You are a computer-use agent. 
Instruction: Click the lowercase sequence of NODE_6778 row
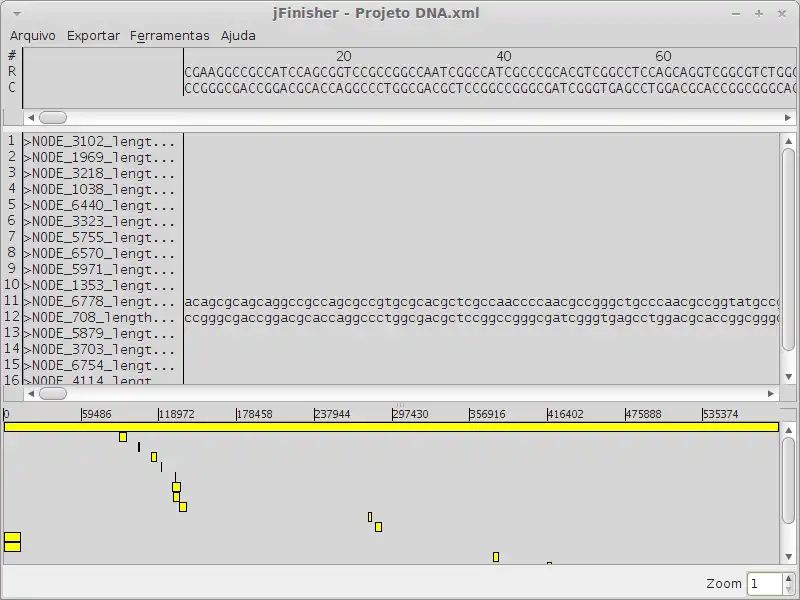pyautogui.click(x=482, y=302)
